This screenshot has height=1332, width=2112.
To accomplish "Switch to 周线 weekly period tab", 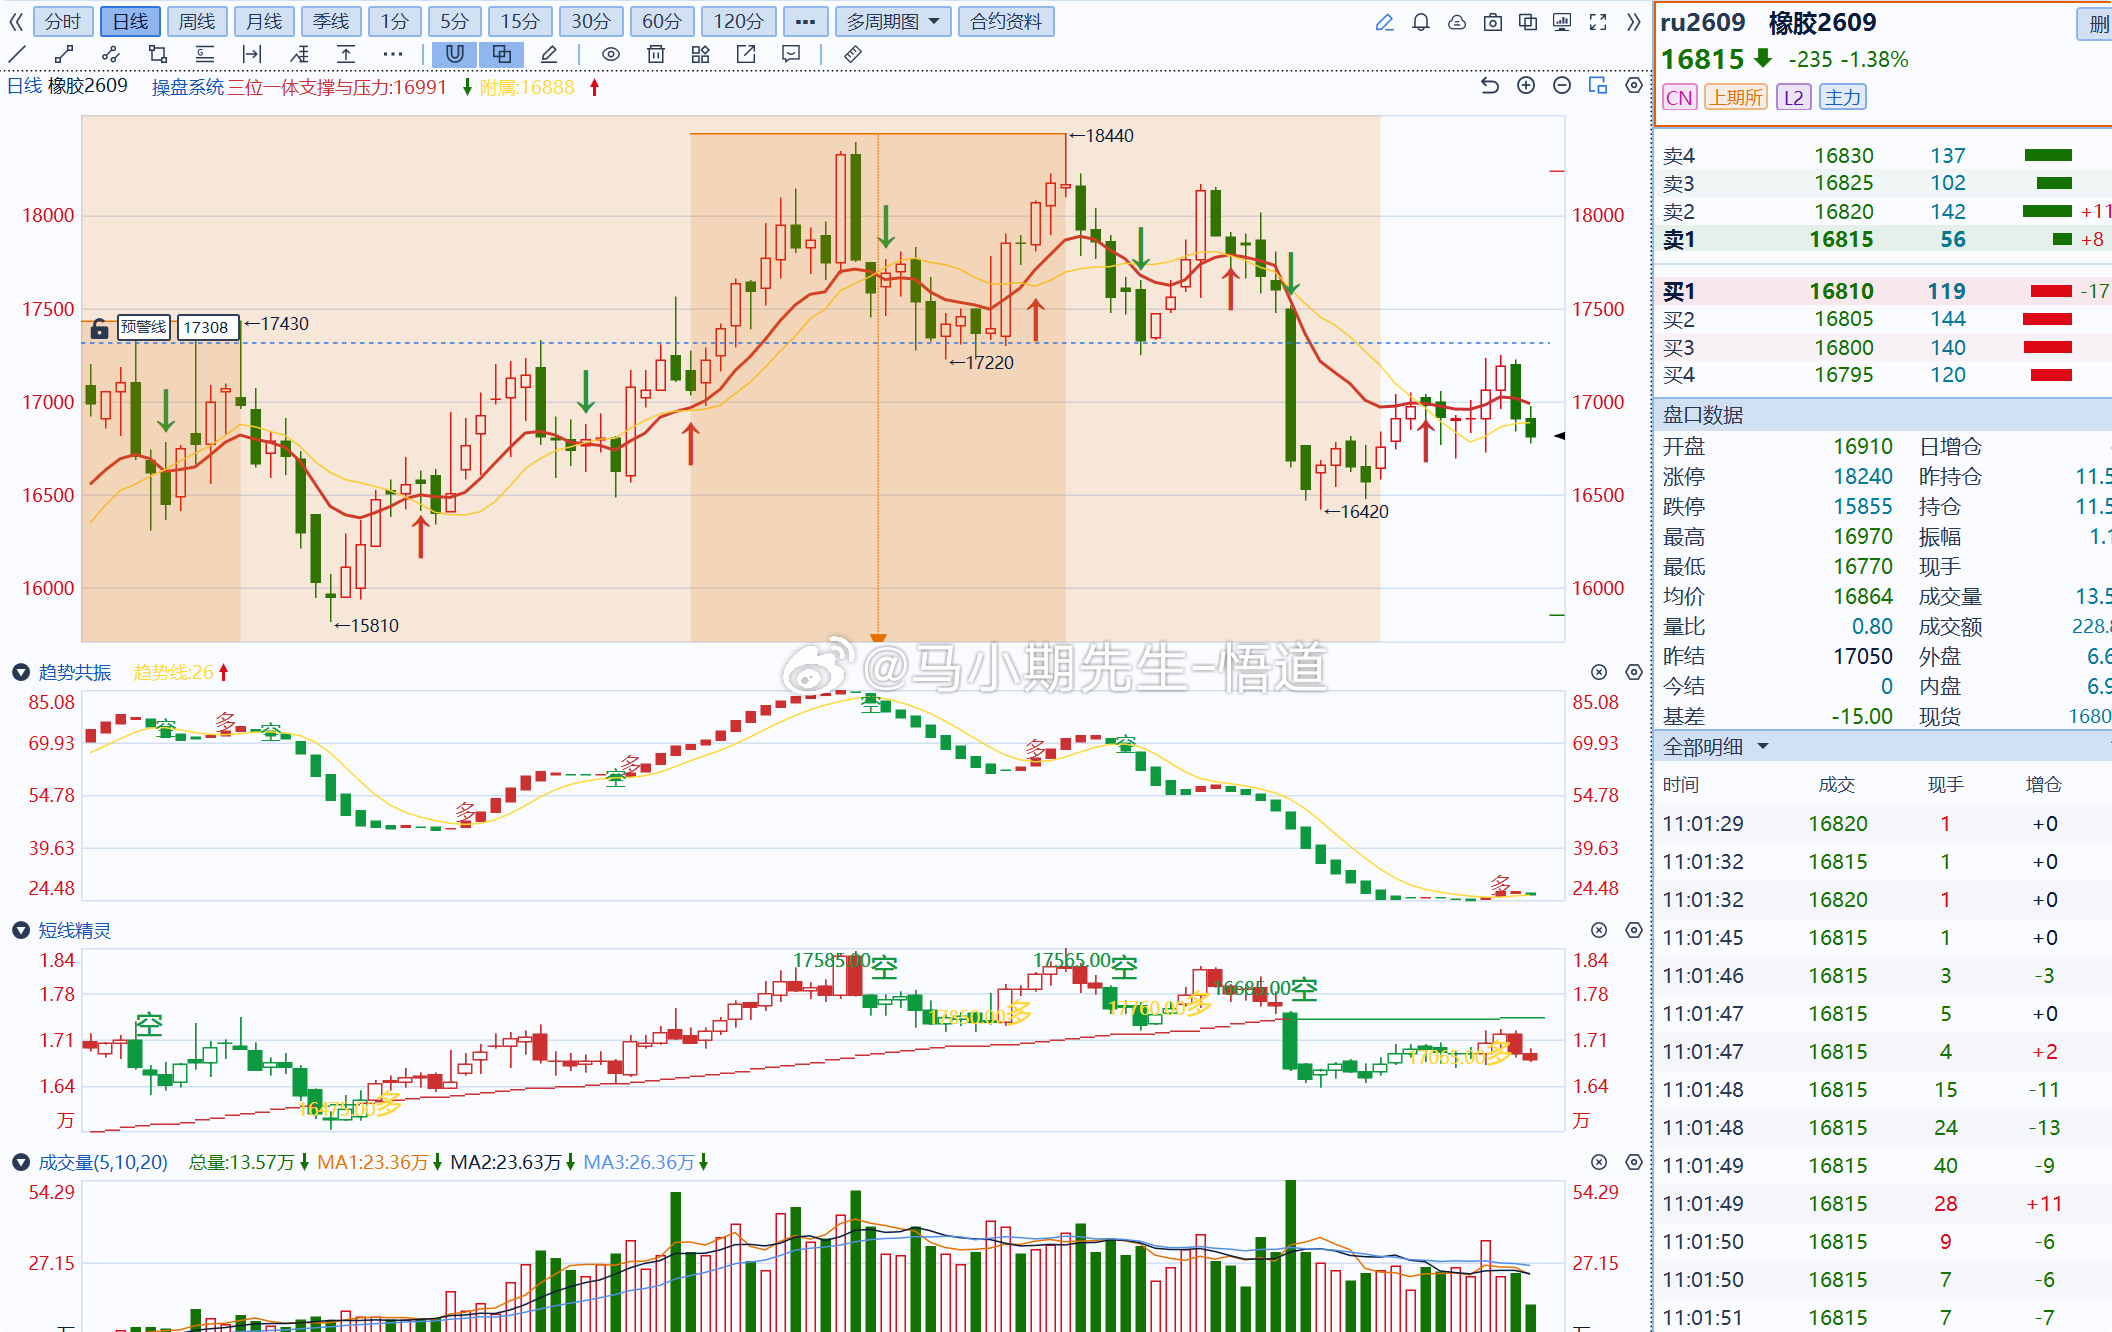I will (x=197, y=22).
